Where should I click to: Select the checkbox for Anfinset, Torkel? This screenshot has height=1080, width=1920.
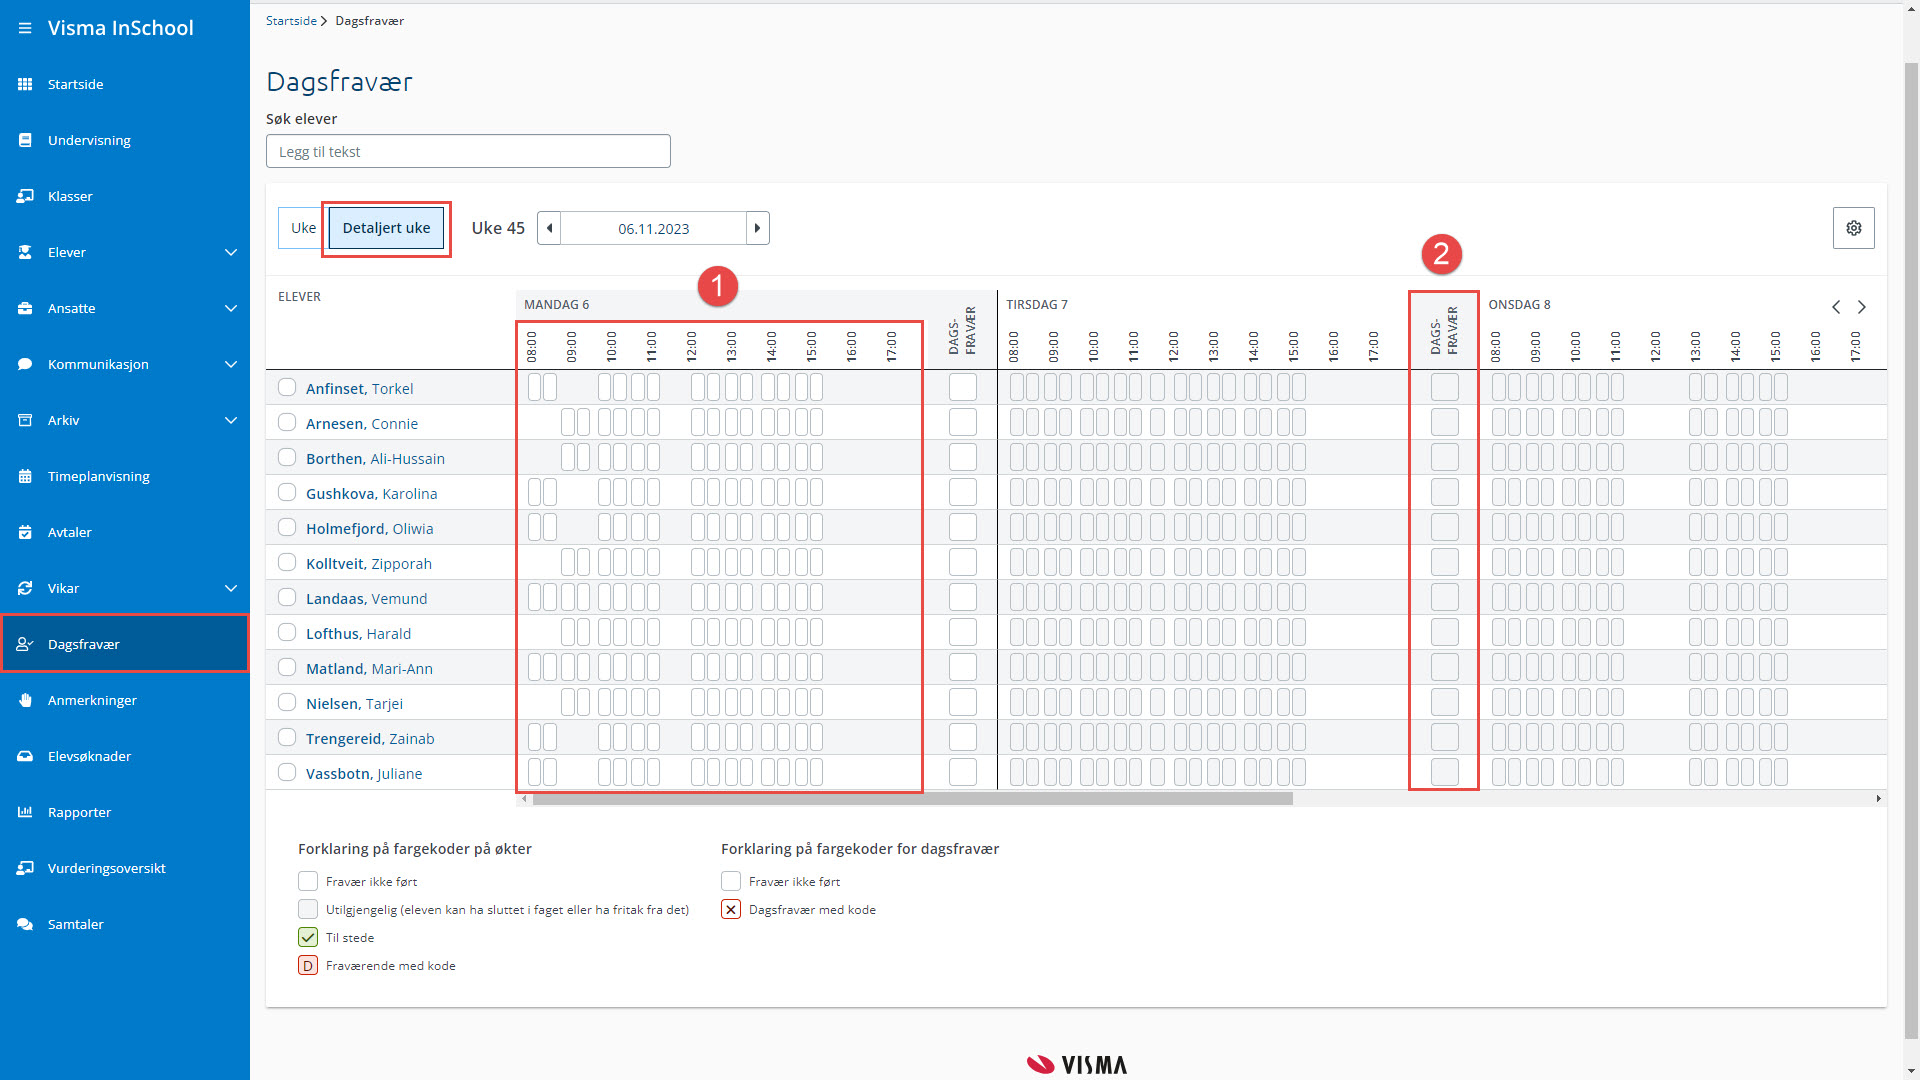pyautogui.click(x=287, y=387)
